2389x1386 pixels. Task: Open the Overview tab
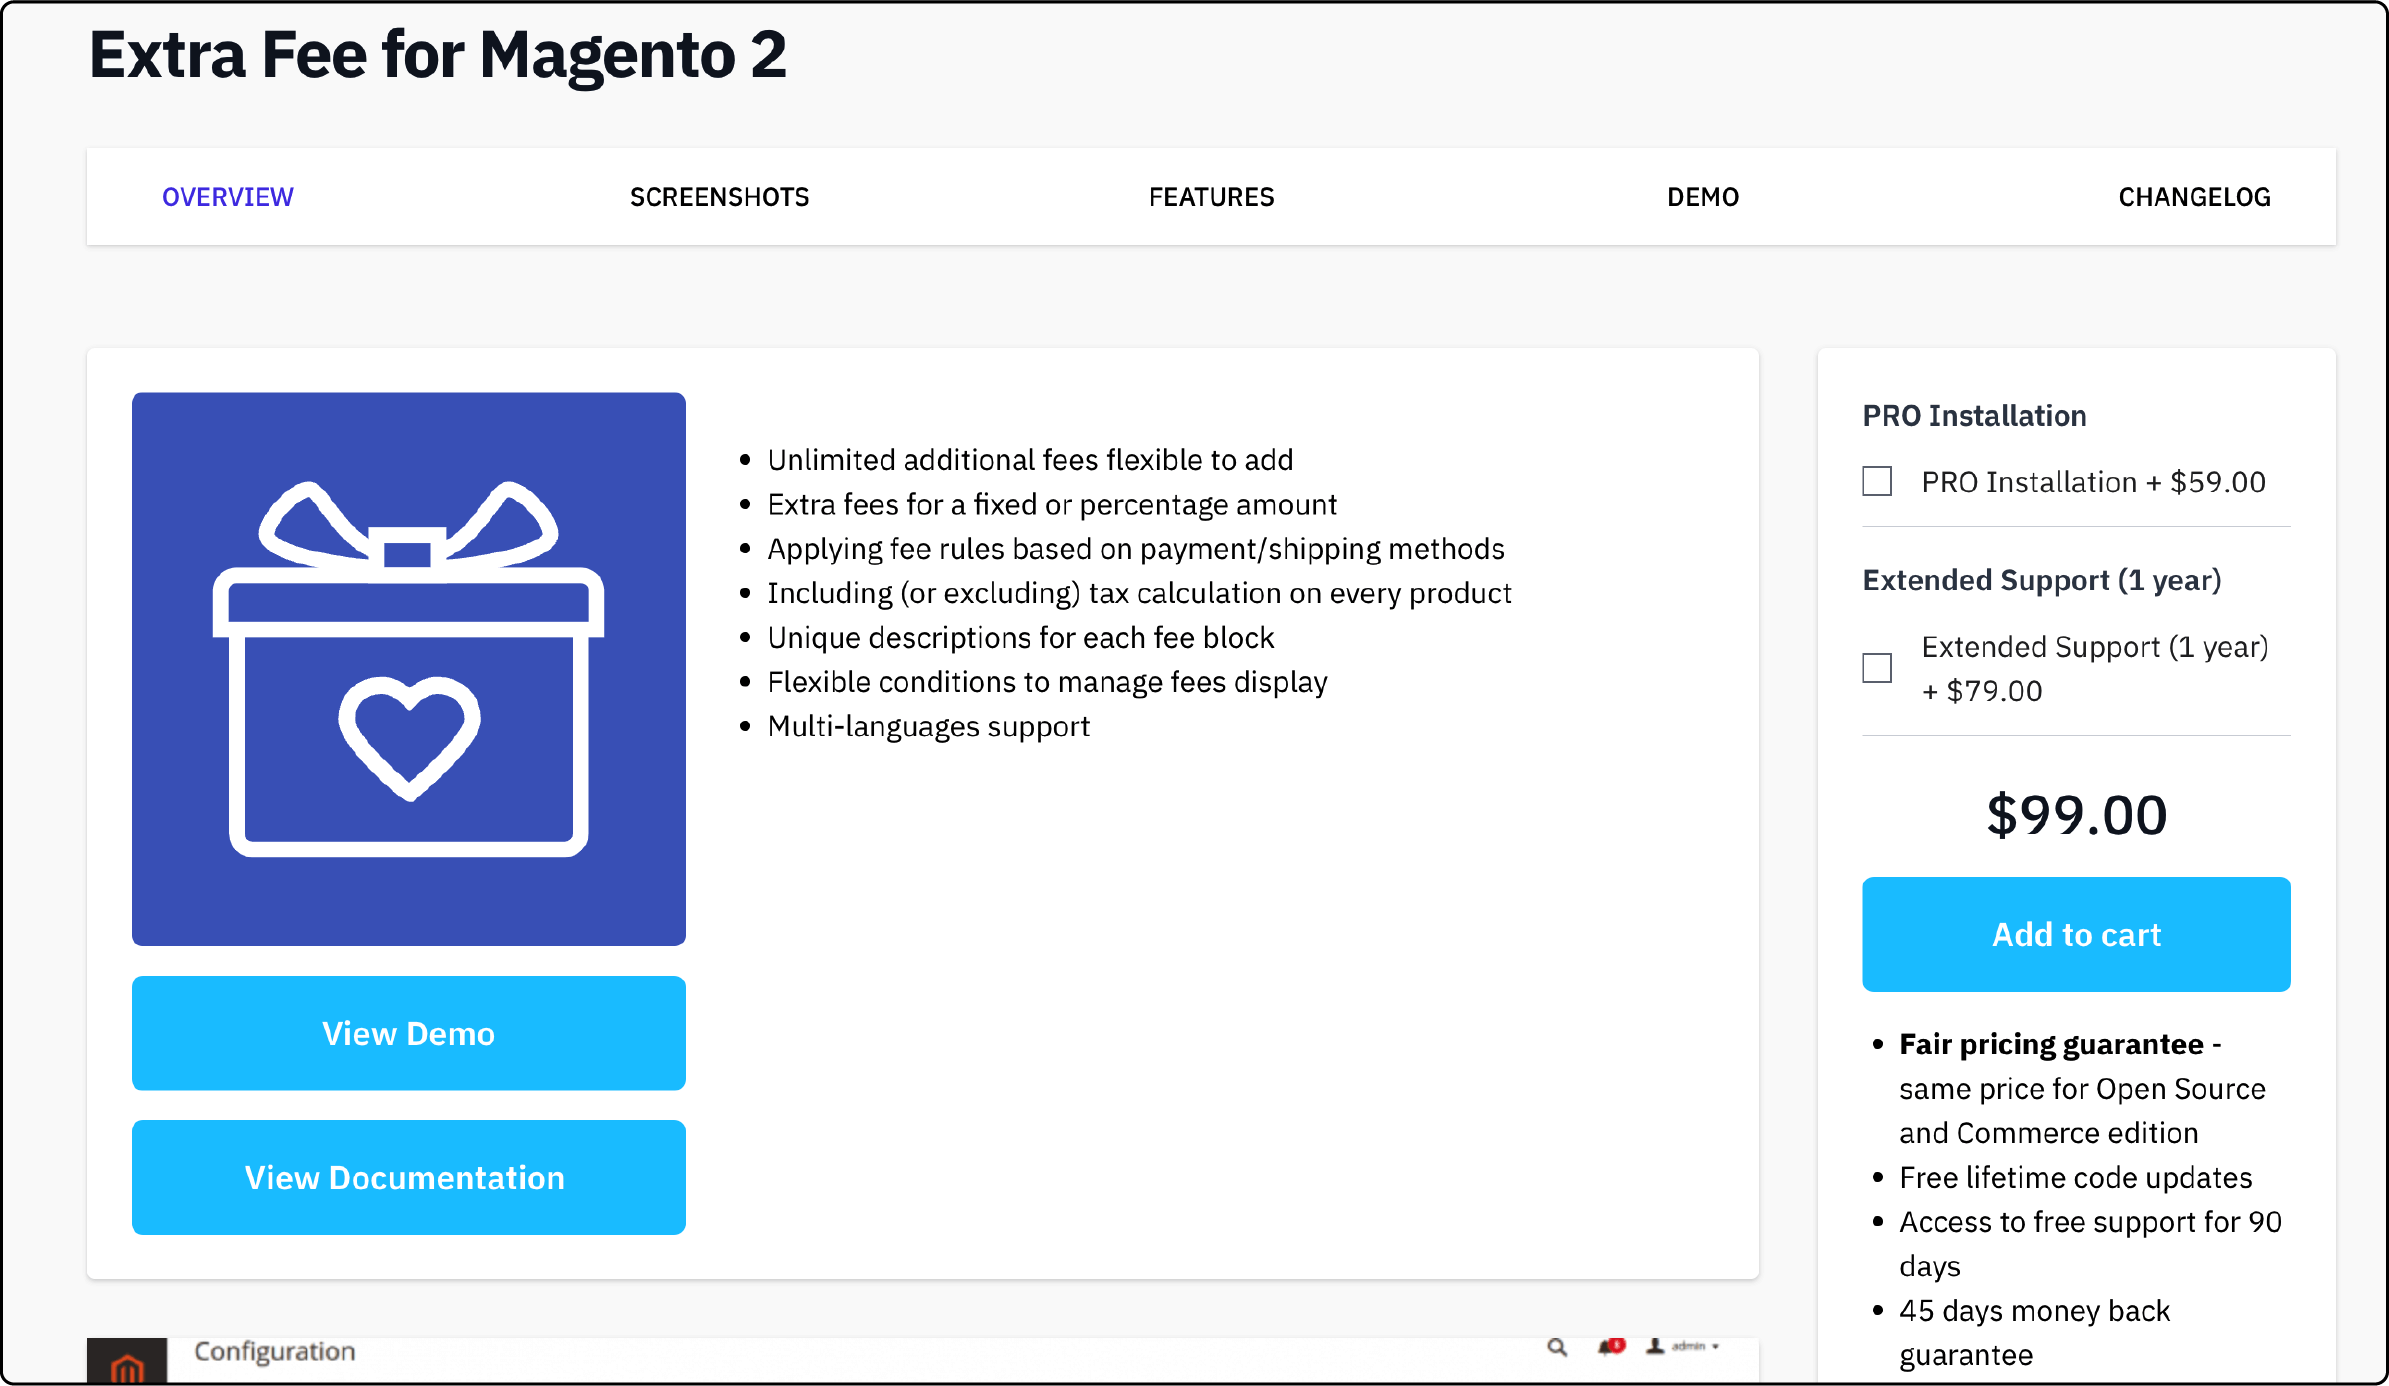(228, 197)
